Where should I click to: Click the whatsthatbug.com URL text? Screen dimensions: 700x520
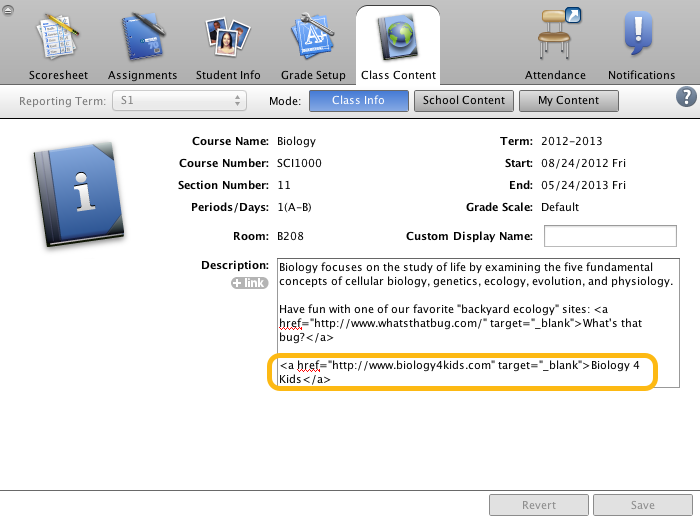(396, 323)
